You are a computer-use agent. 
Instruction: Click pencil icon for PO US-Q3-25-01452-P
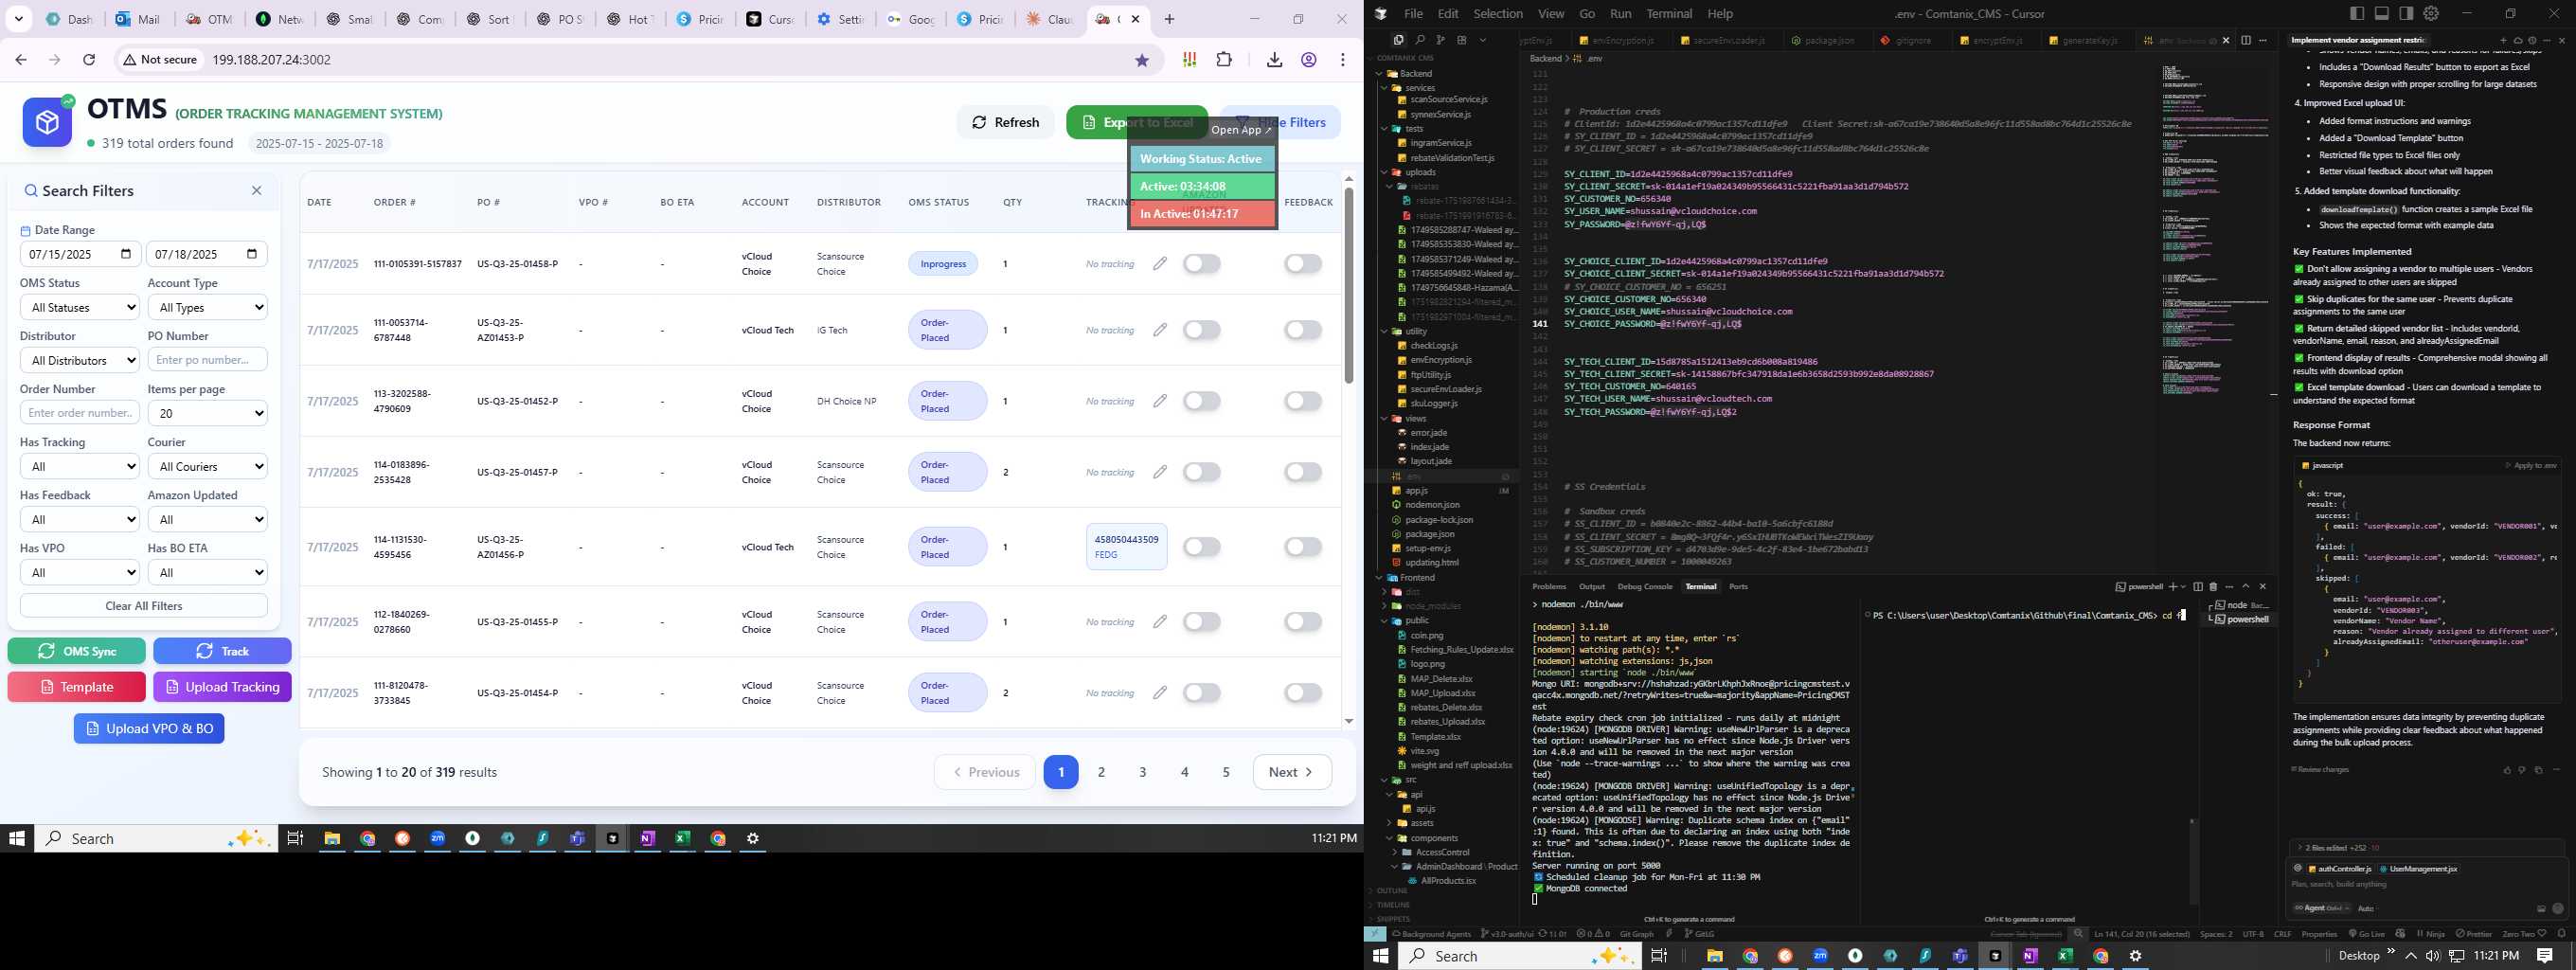1160,401
